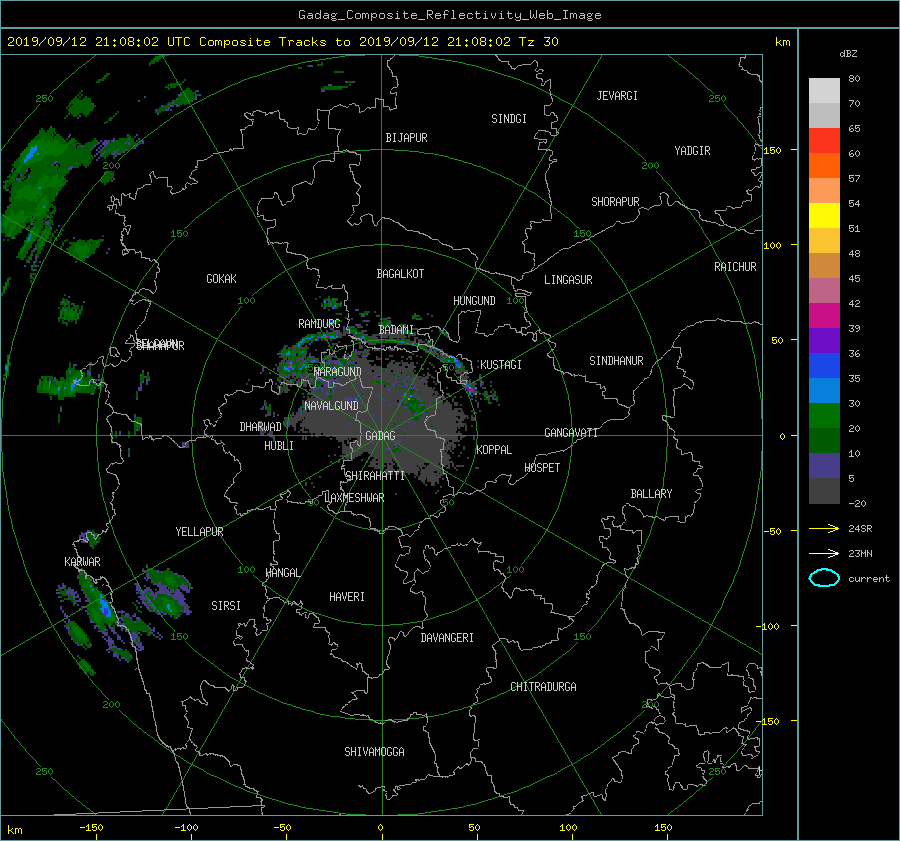Click the NAVALGUND city label
Screen dimensions: 900x841
pyautogui.click(x=331, y=406)
